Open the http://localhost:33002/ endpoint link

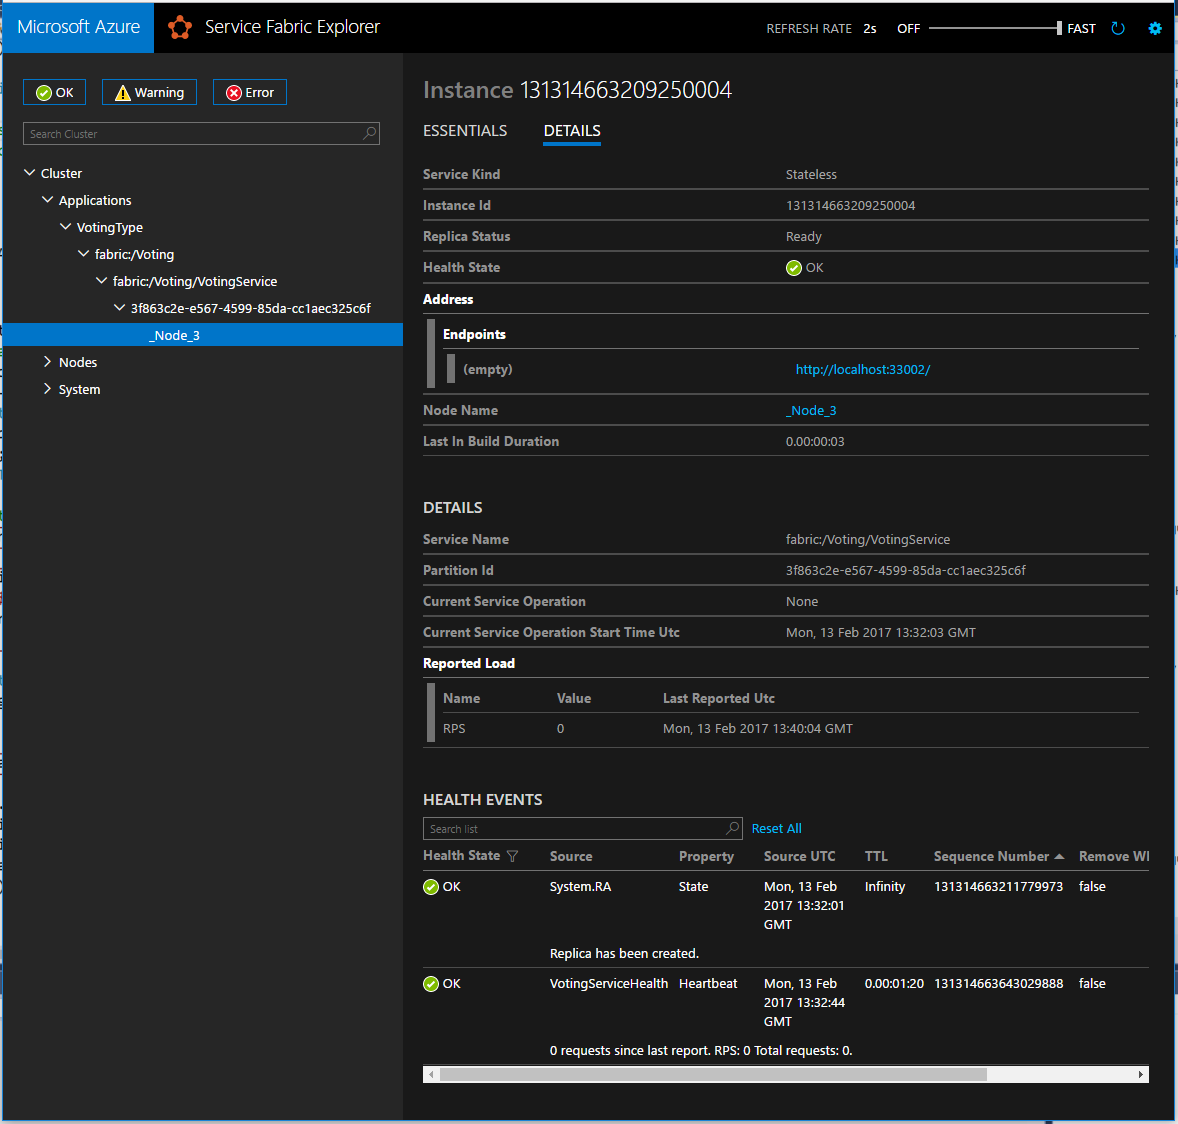click(862, 370)
